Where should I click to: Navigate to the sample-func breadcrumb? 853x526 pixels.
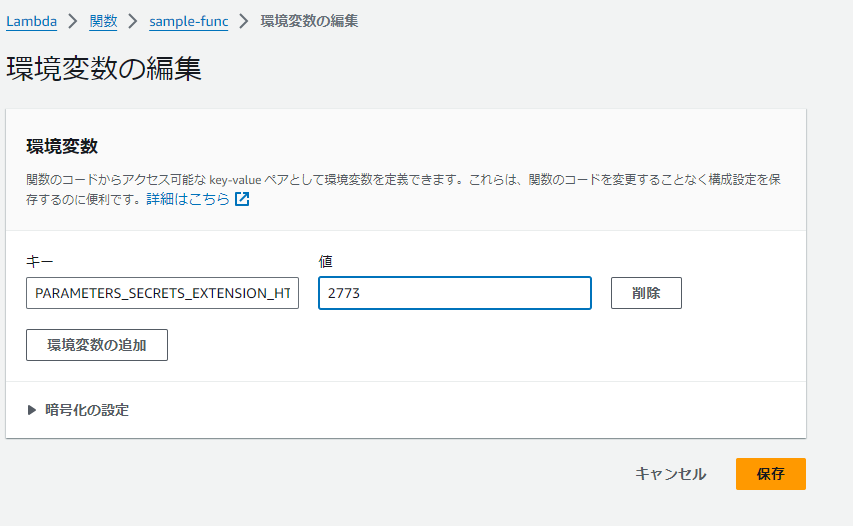click(x=189, y=21)
